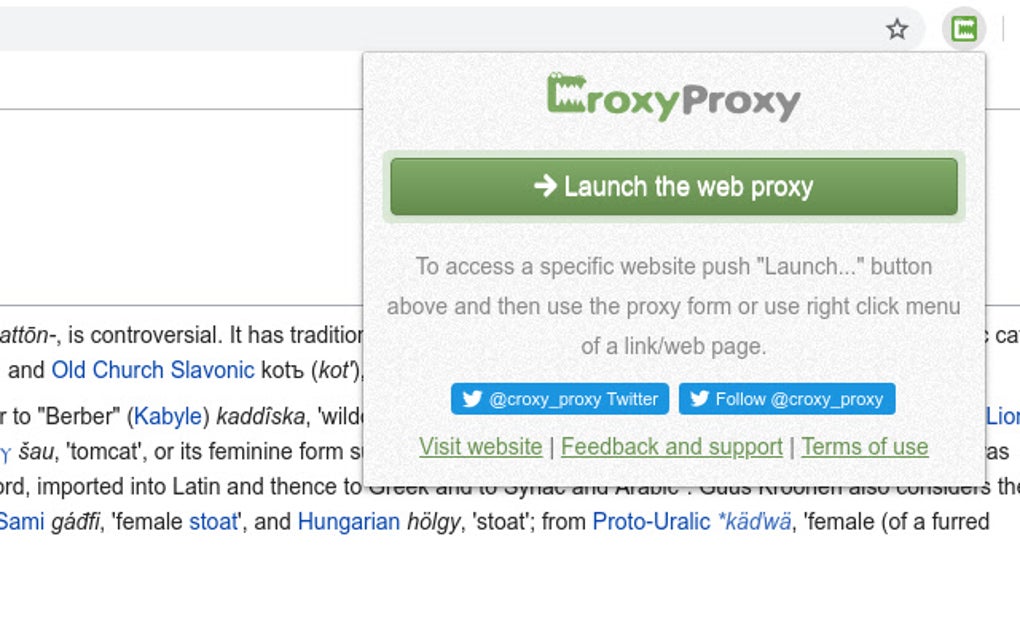This screenshot has height=638, width=1020.
Task: Go to Feedback and support
Action: [x=671, y=447]
